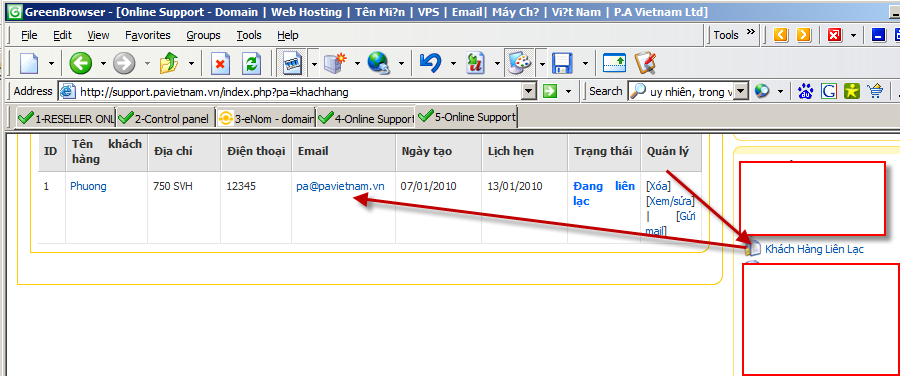Click the [Xóa] delete link
The height and width of the screenshot is (376, 900).
click(658, 186)
